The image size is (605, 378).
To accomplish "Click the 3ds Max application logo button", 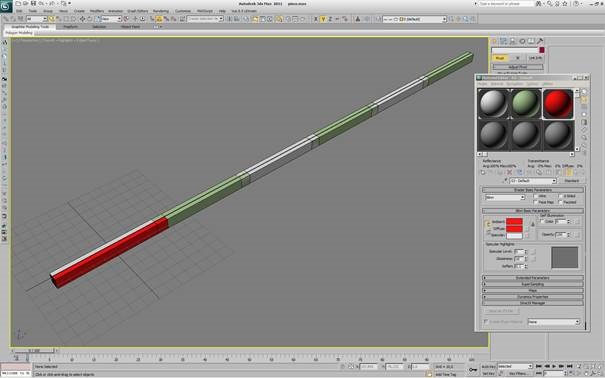I will pyautogui.click(x=7, y=7).
